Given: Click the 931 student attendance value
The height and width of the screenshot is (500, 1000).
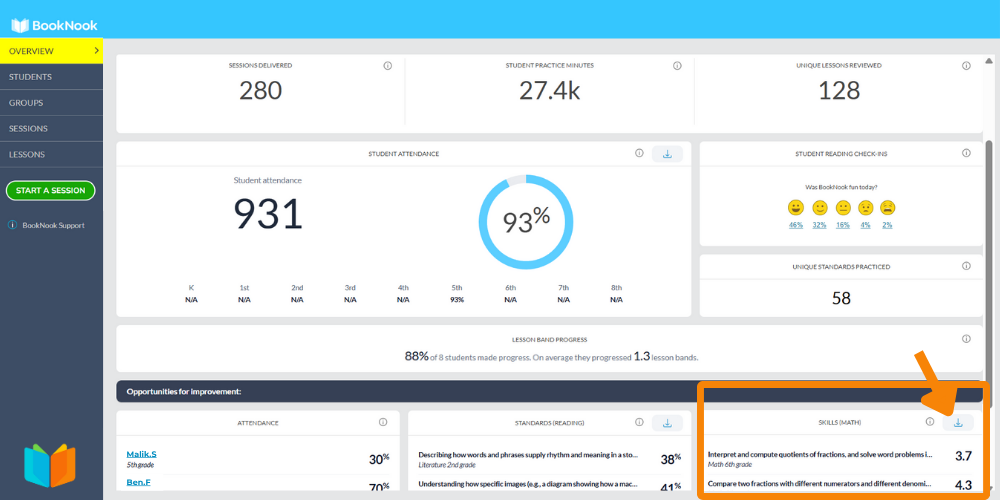Looking at the screenshot, I should point(268,214).
